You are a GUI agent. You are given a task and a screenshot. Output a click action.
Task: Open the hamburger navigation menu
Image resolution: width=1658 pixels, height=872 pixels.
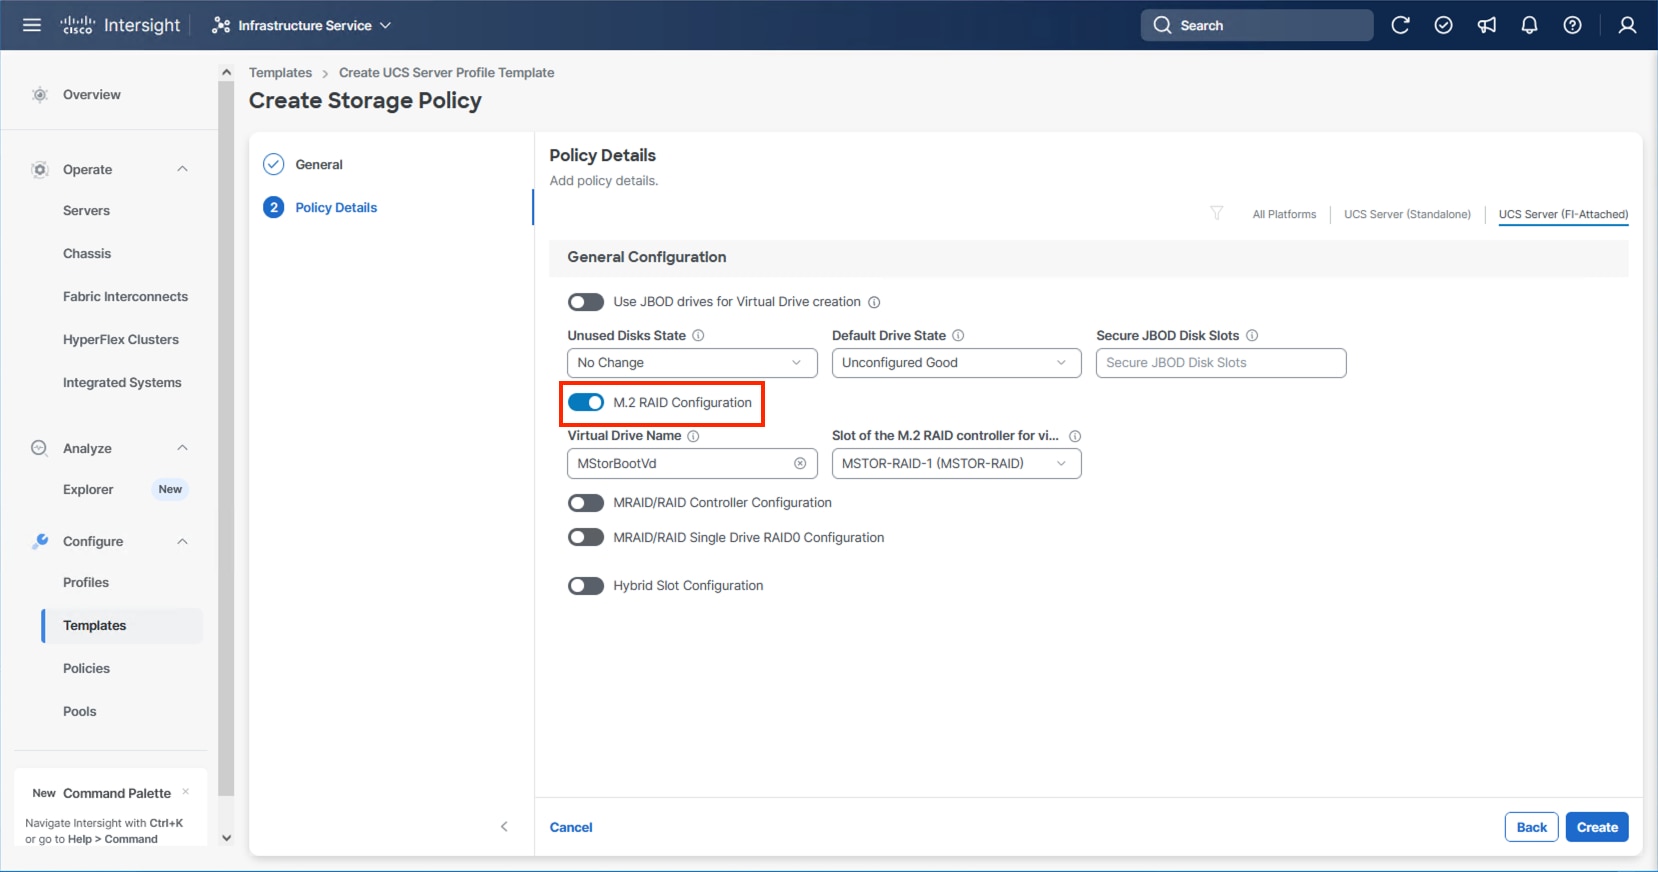[32, 25]
